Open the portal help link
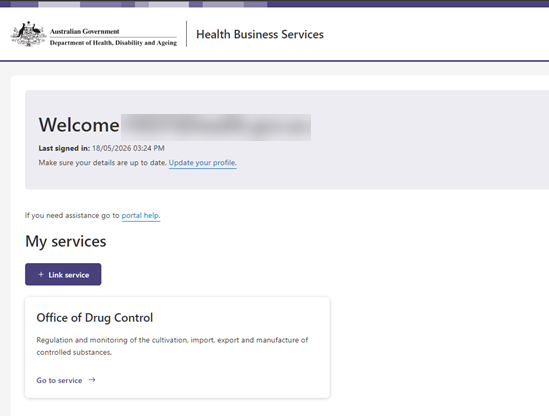 (141, 215)
